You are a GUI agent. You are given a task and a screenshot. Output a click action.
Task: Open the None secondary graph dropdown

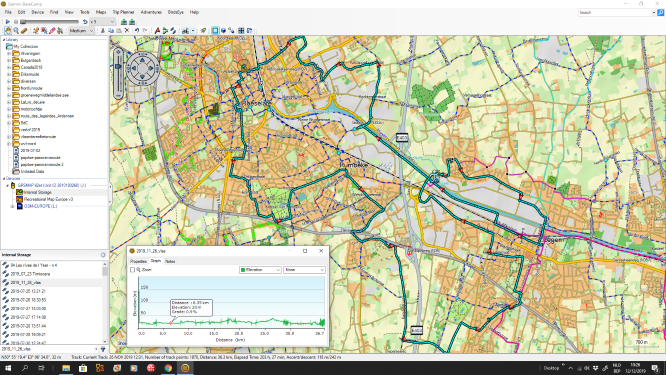click(x=304, y=270)
